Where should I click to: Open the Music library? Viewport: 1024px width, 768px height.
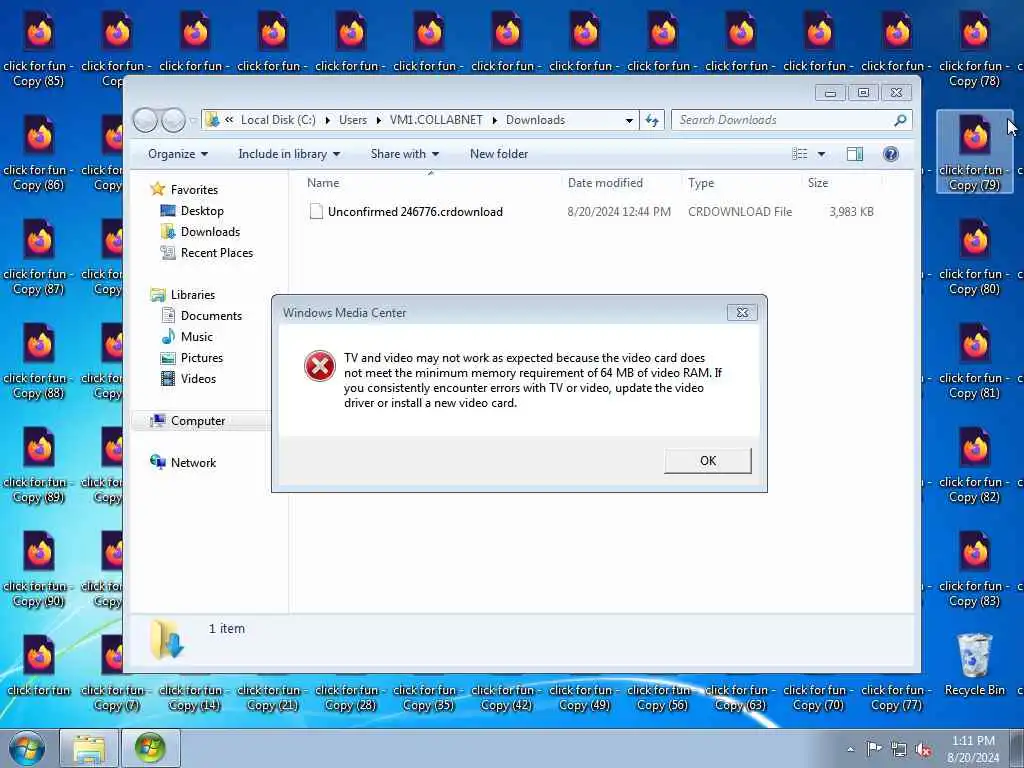click(197, 336)
